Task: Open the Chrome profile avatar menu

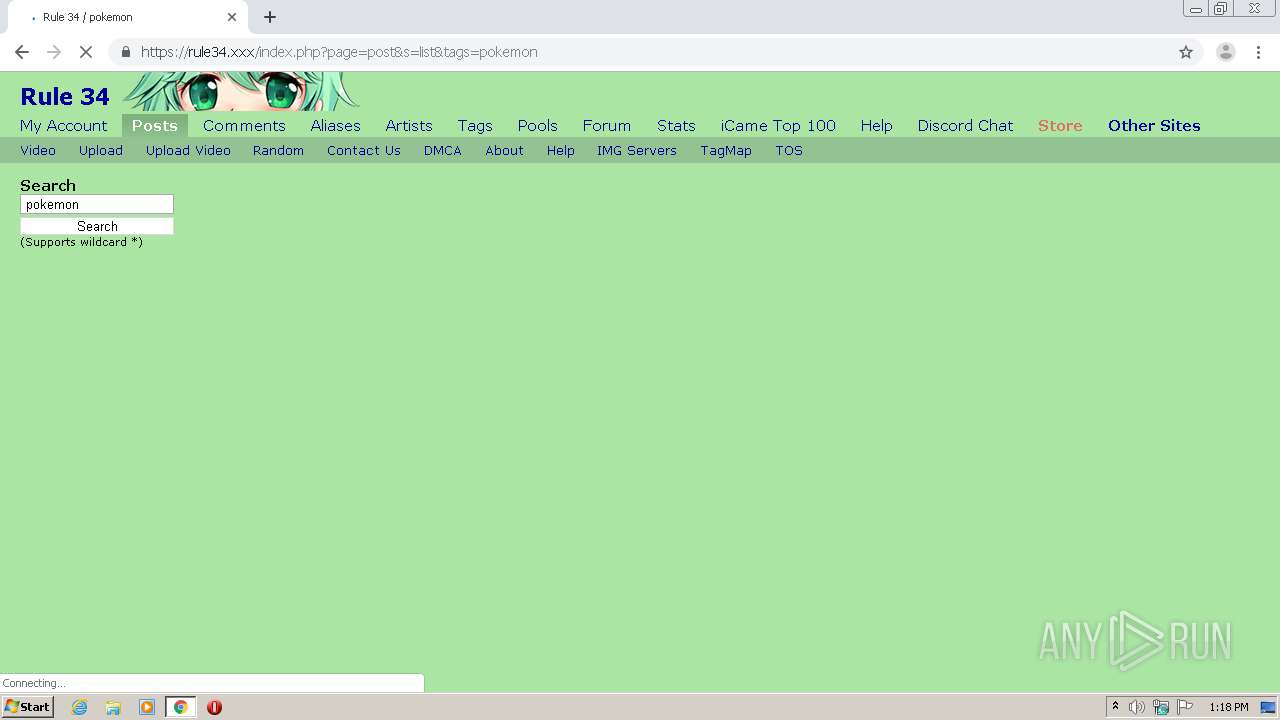Action: pos(1226,52)
